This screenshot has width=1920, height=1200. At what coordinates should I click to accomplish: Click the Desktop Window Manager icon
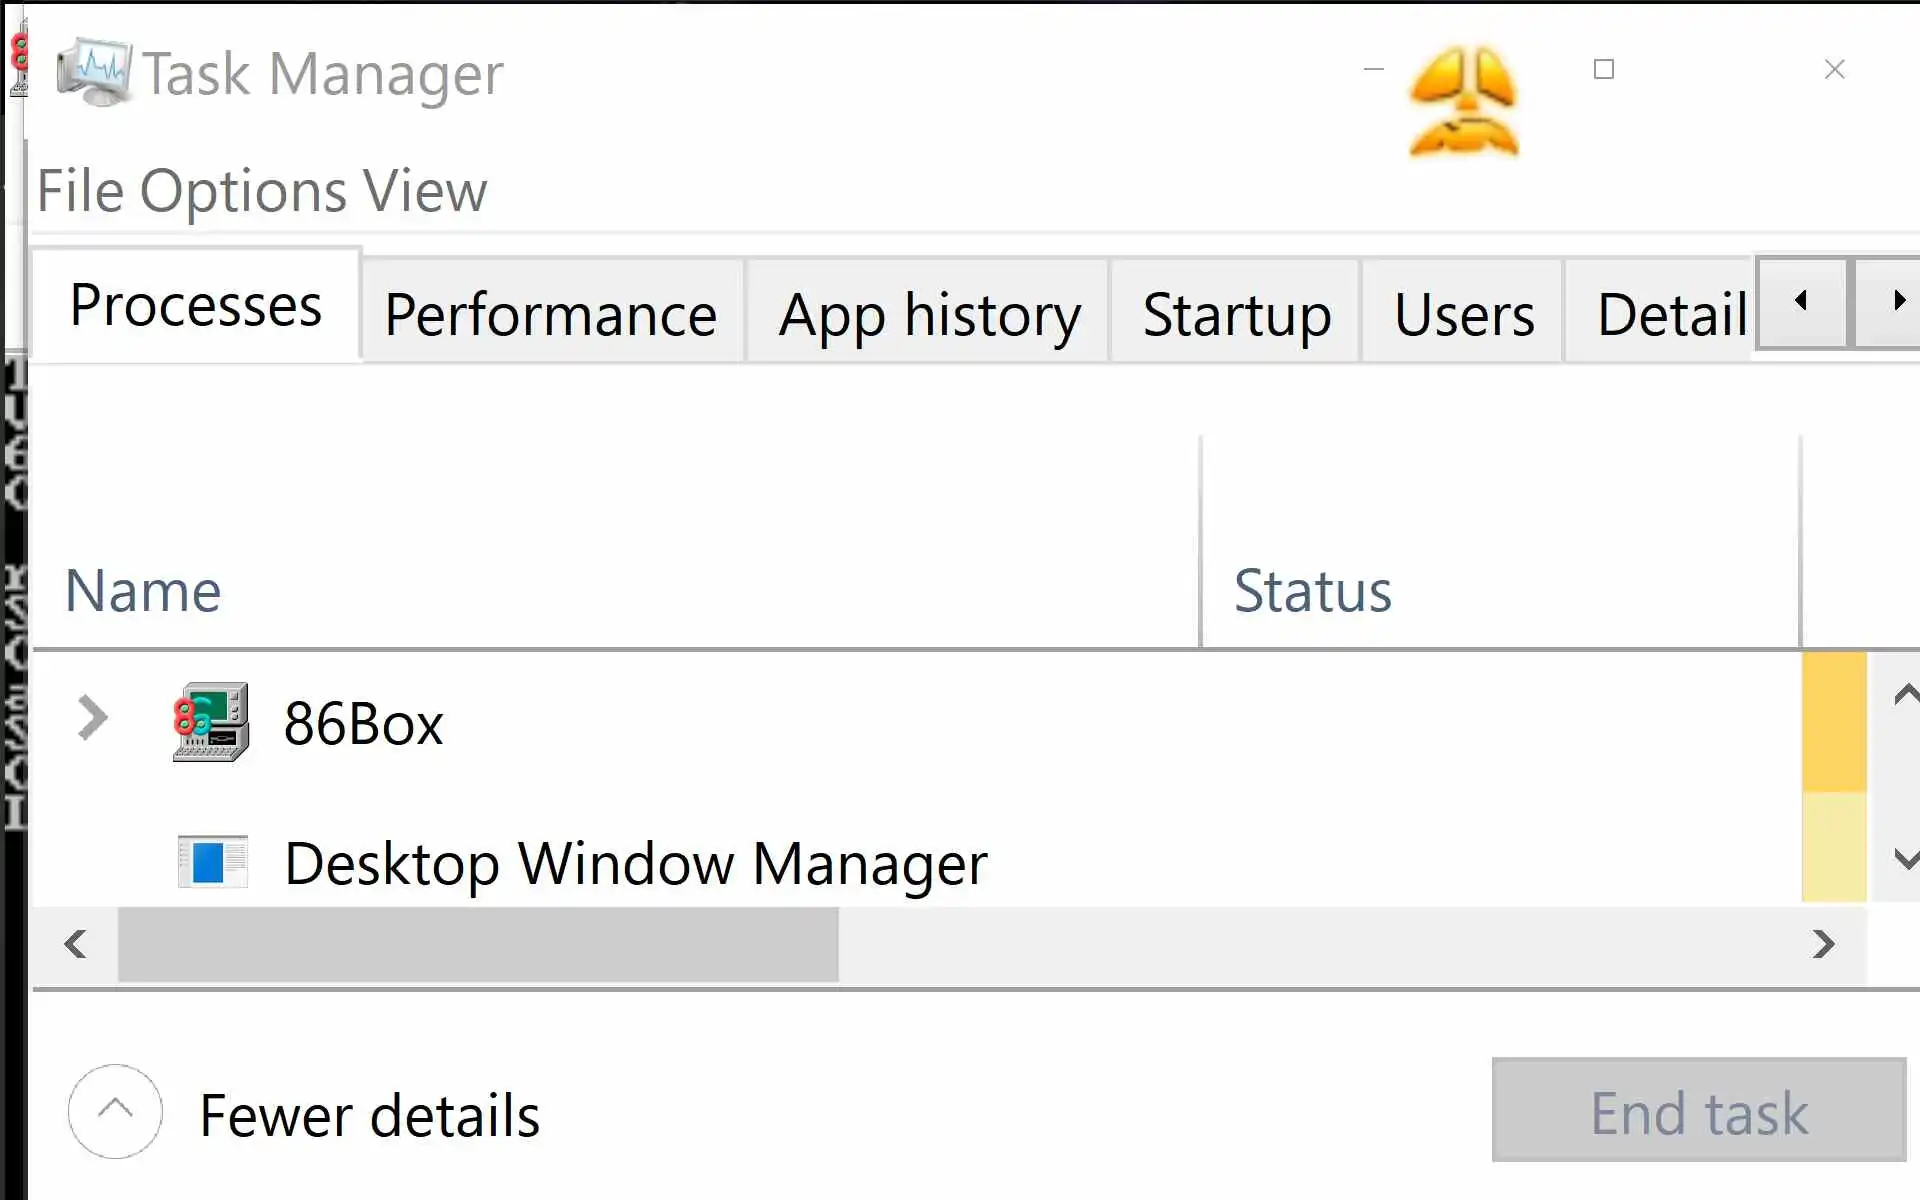(x=212, y=862)
